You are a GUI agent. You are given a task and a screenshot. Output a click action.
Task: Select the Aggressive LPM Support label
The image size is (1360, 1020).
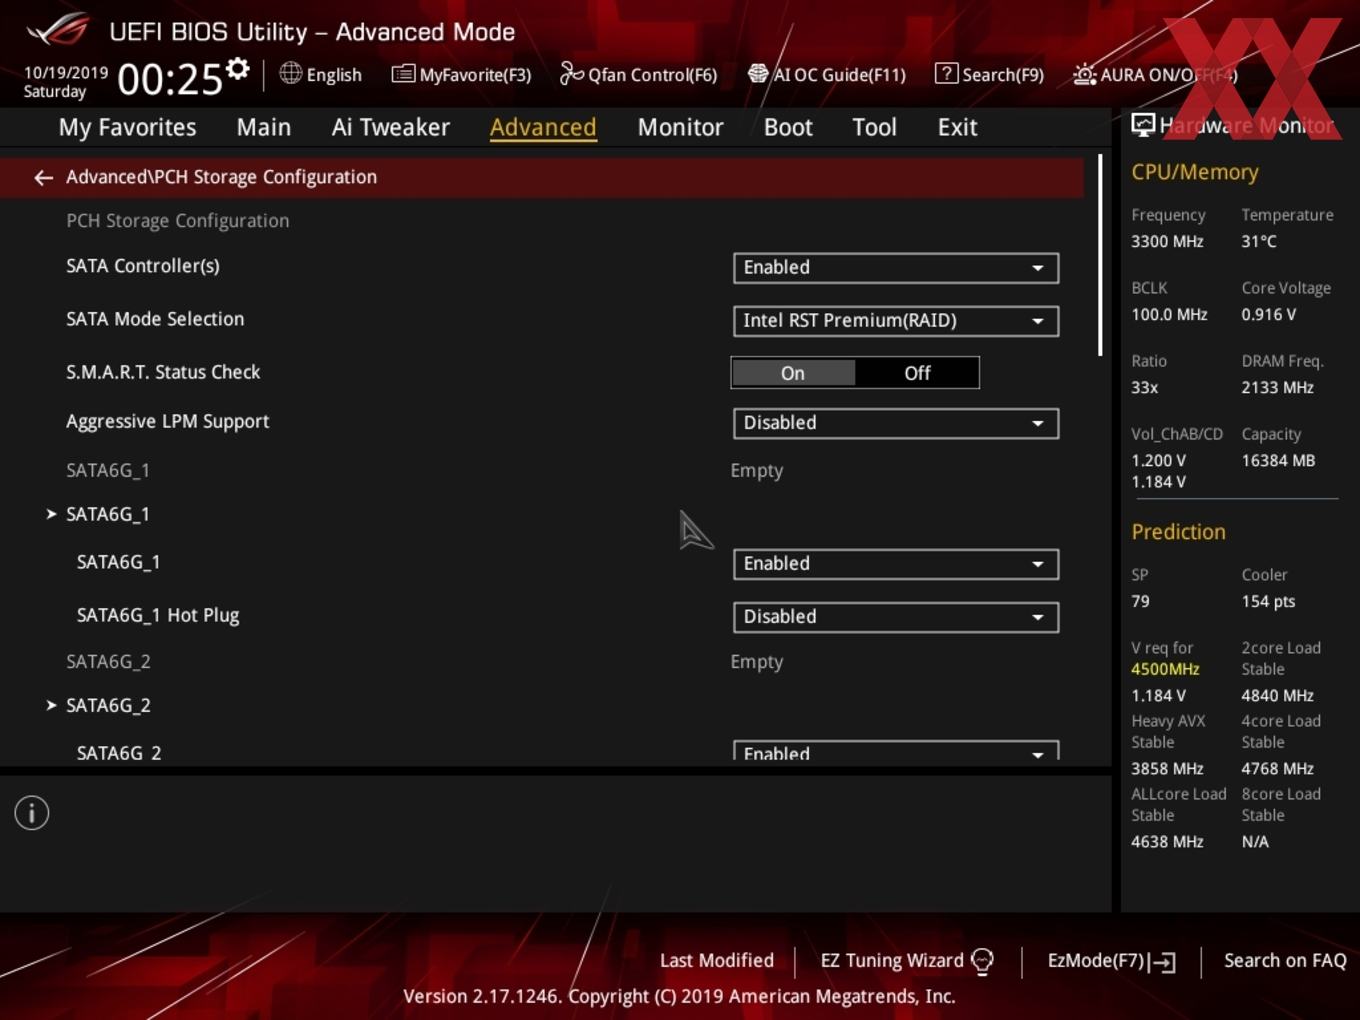click(x=168, y=422)
